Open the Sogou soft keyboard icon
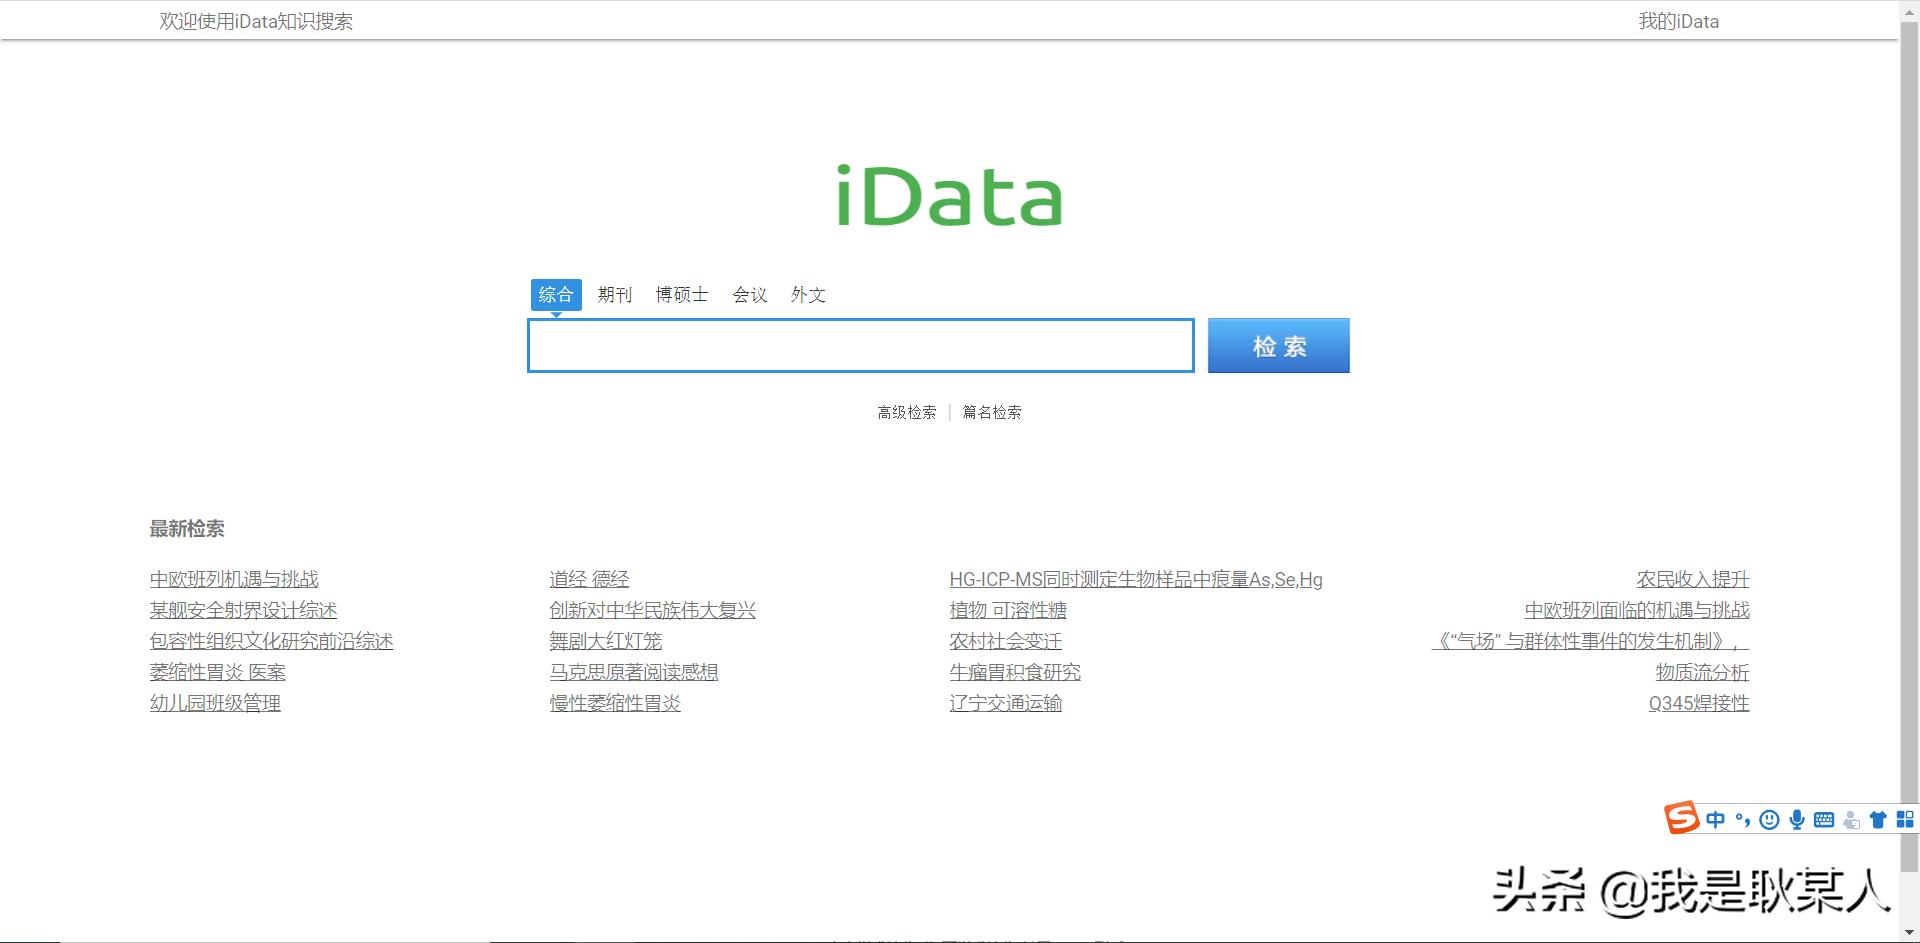The width and height of the screenshot is (1920, 943). pos(1824,820)
